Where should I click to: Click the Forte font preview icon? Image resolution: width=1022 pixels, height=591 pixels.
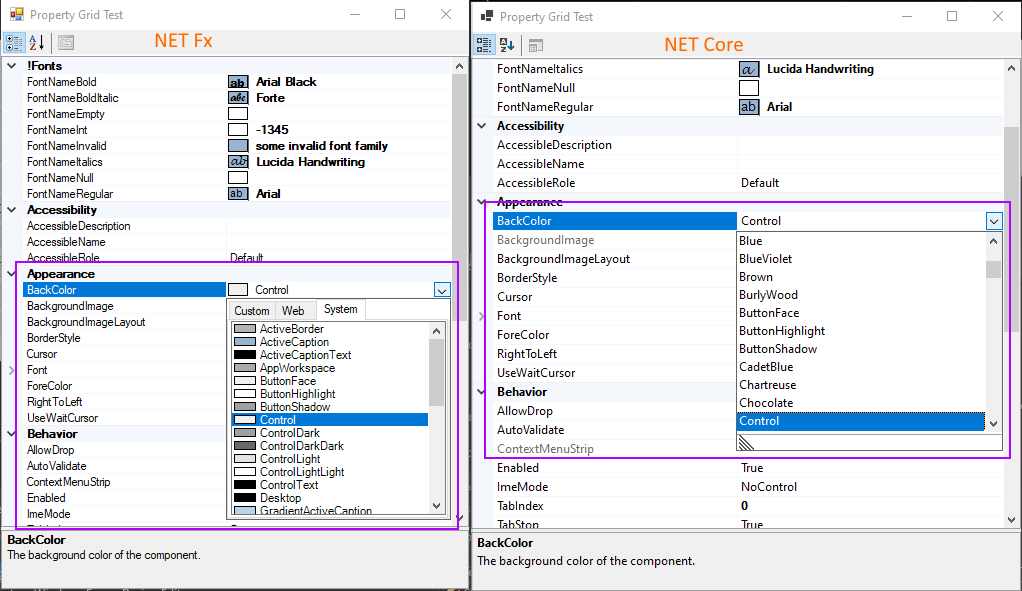click(x=238, y=98)
